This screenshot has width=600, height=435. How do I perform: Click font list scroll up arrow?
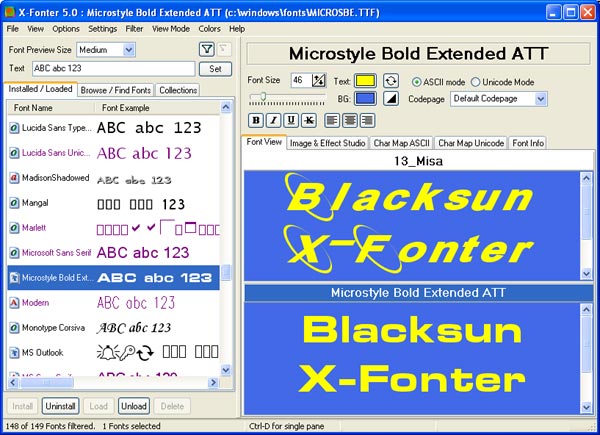pos(226,108)
